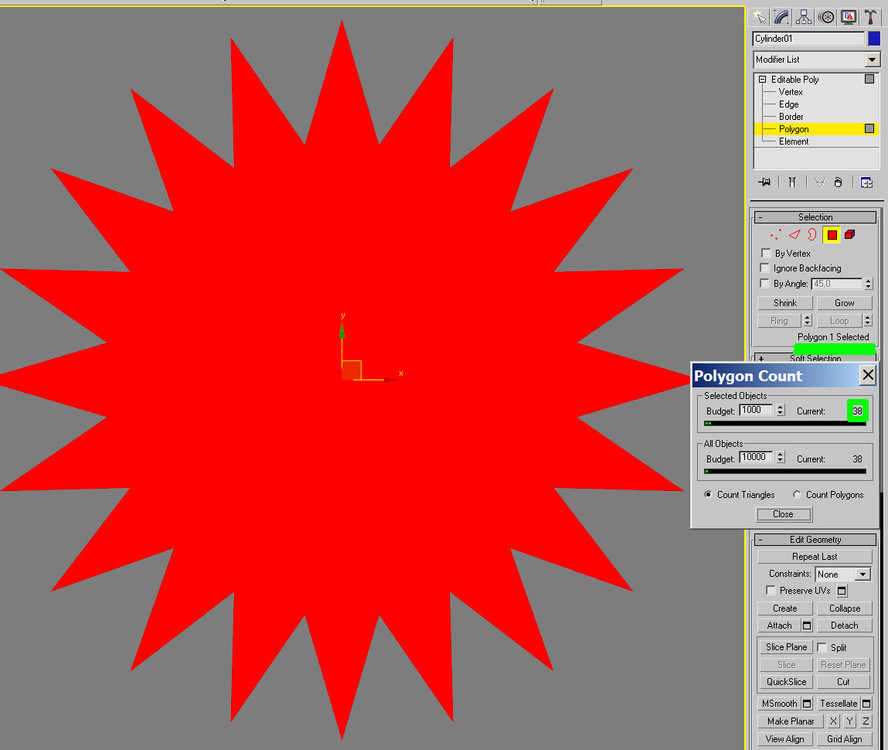Choose Element selection cube icon
Screen dimensions: 888x750
[x=849, y=234]
